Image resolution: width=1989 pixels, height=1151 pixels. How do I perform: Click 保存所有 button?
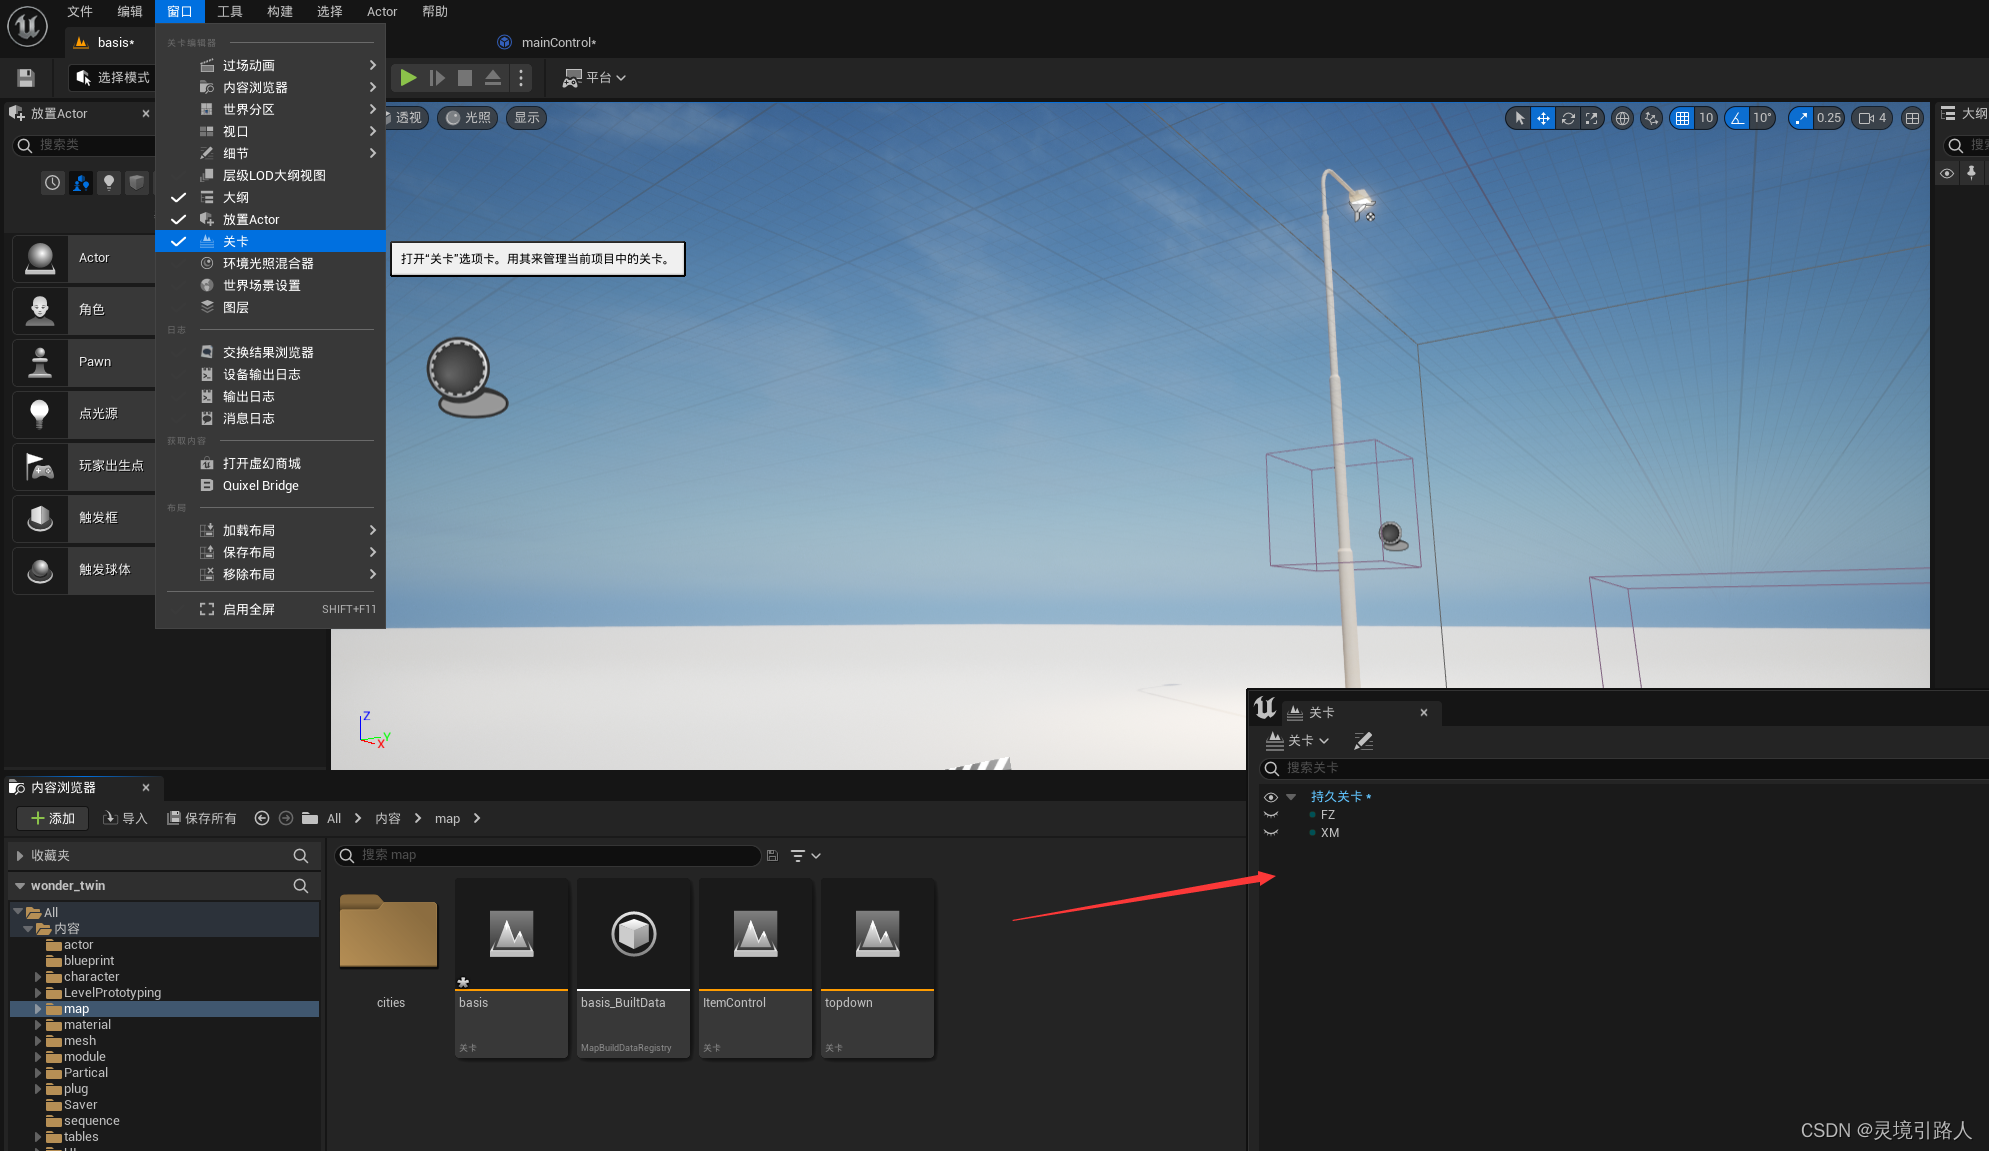(201, 818)
